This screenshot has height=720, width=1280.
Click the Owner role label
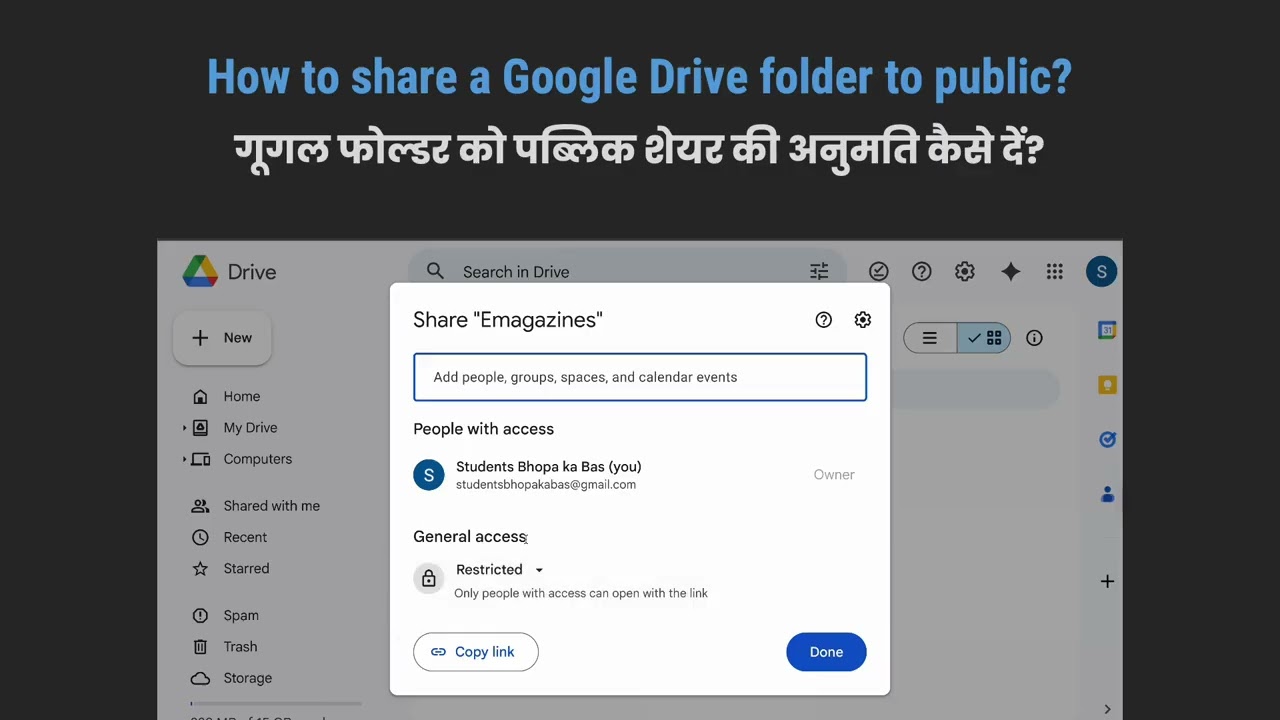pyautogui.click(x=834, y=475)
